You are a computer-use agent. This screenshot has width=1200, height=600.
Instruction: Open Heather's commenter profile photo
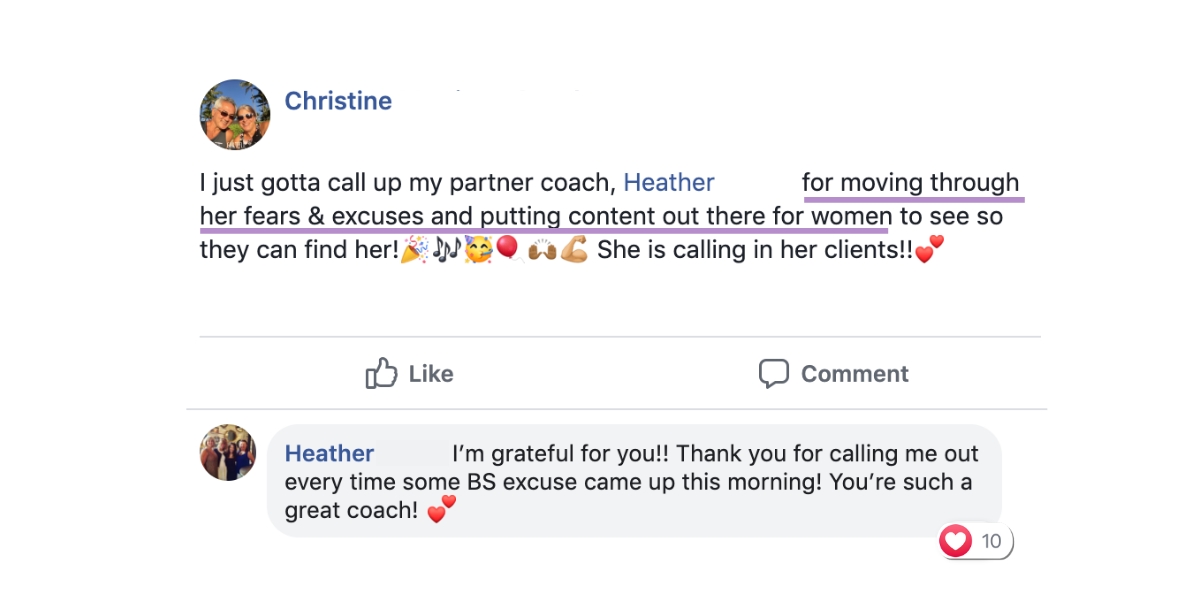[228, 452]
